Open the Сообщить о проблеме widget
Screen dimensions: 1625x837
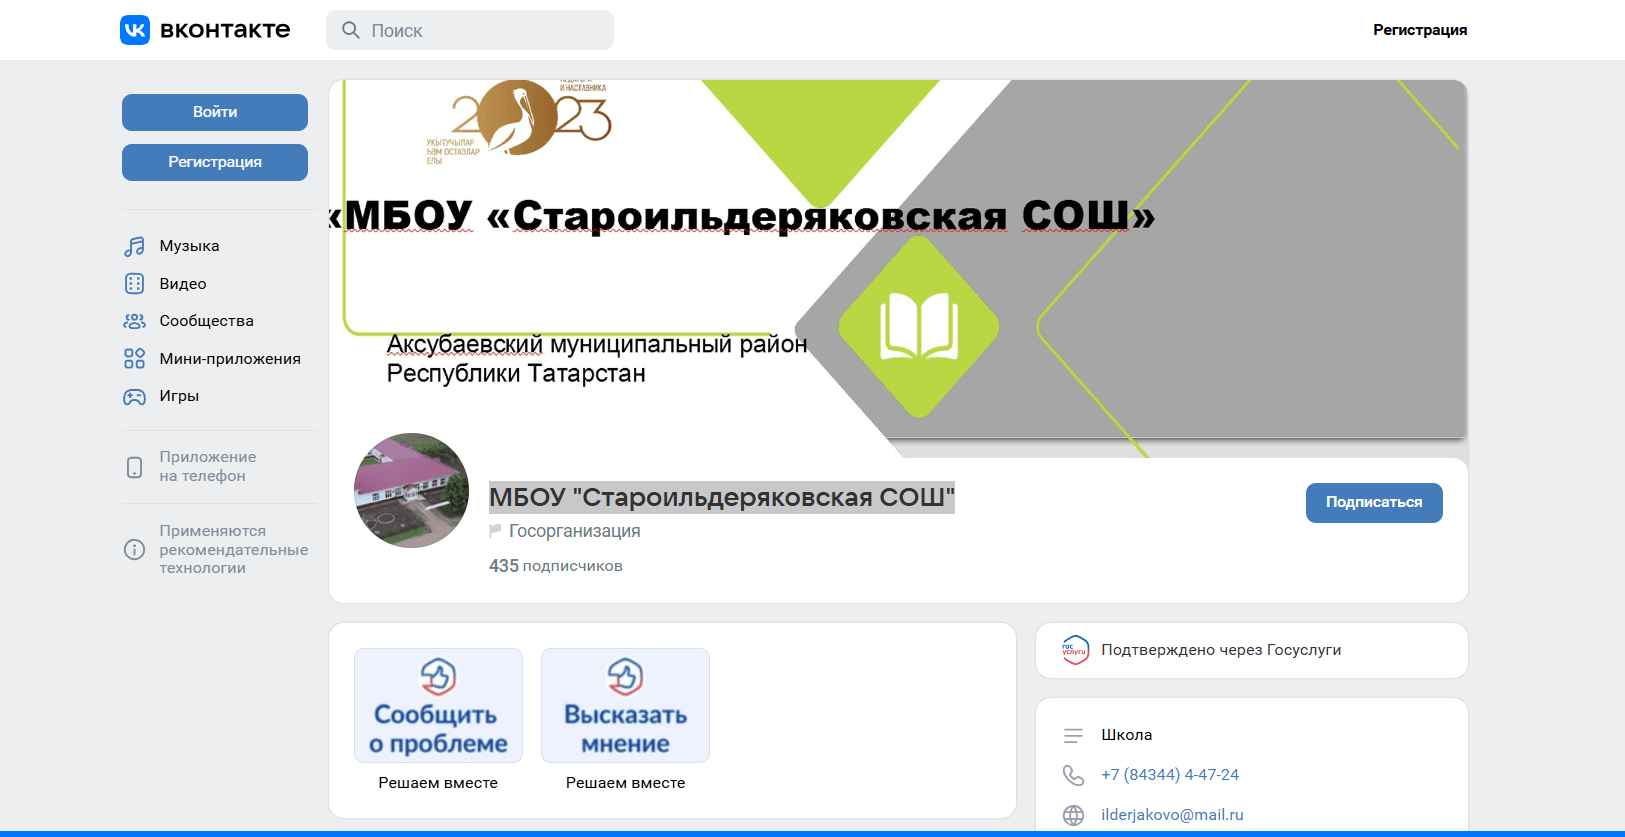coord(438,706)
